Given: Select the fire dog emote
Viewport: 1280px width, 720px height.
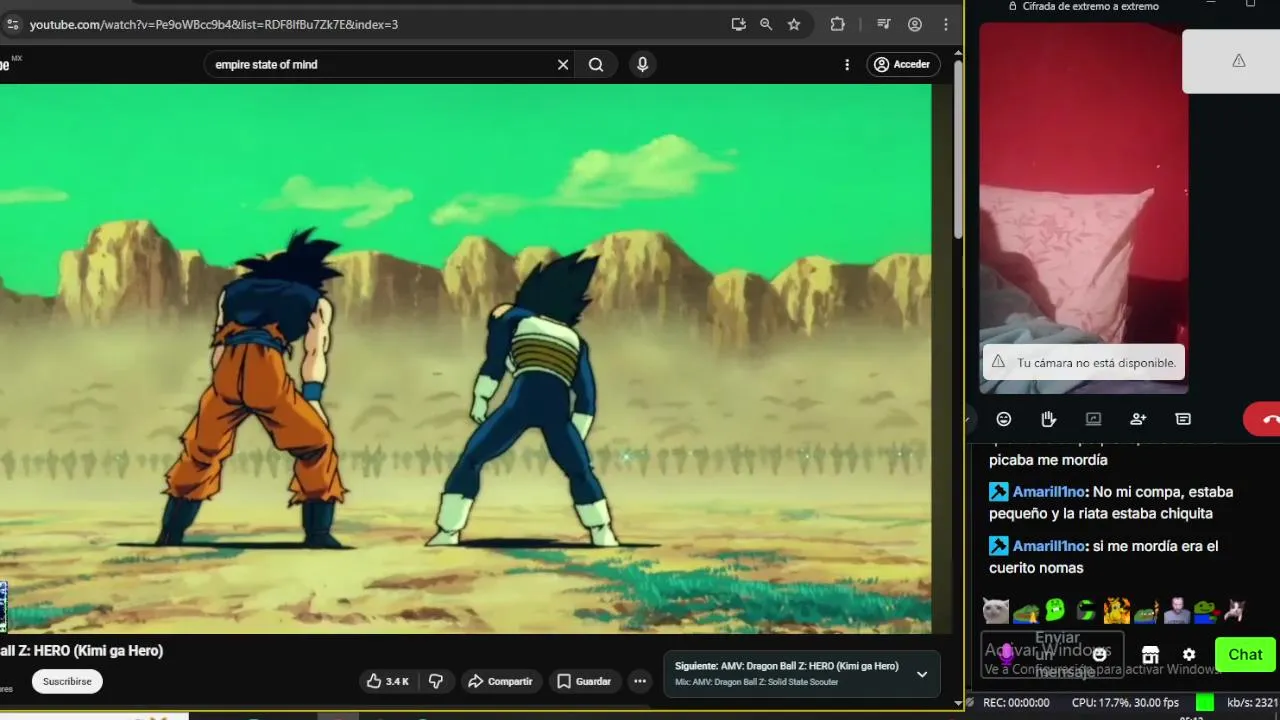Looking at the screenshot, I should point(1116,610).
